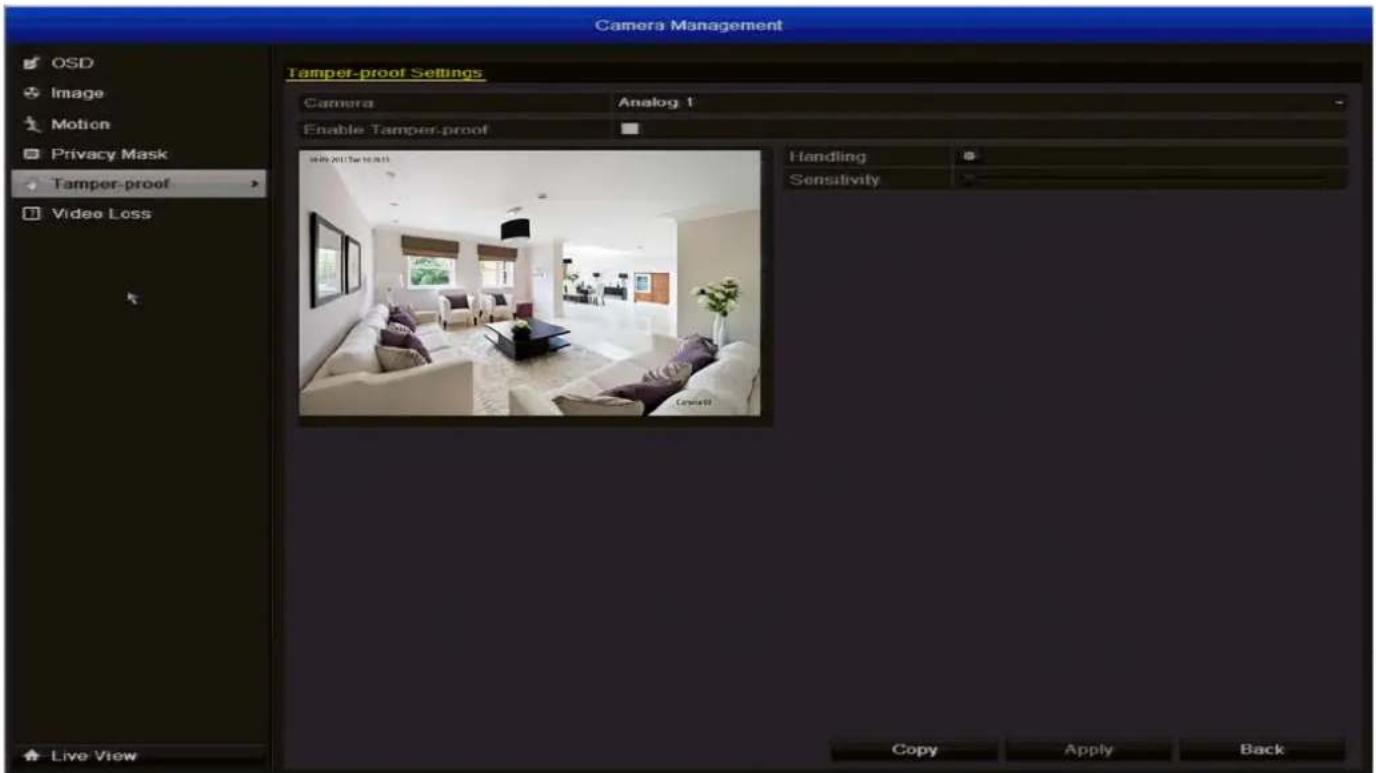The image size is (1376, 773).
Task: Click the Apply button
Action: click(x=1088, y=750)
